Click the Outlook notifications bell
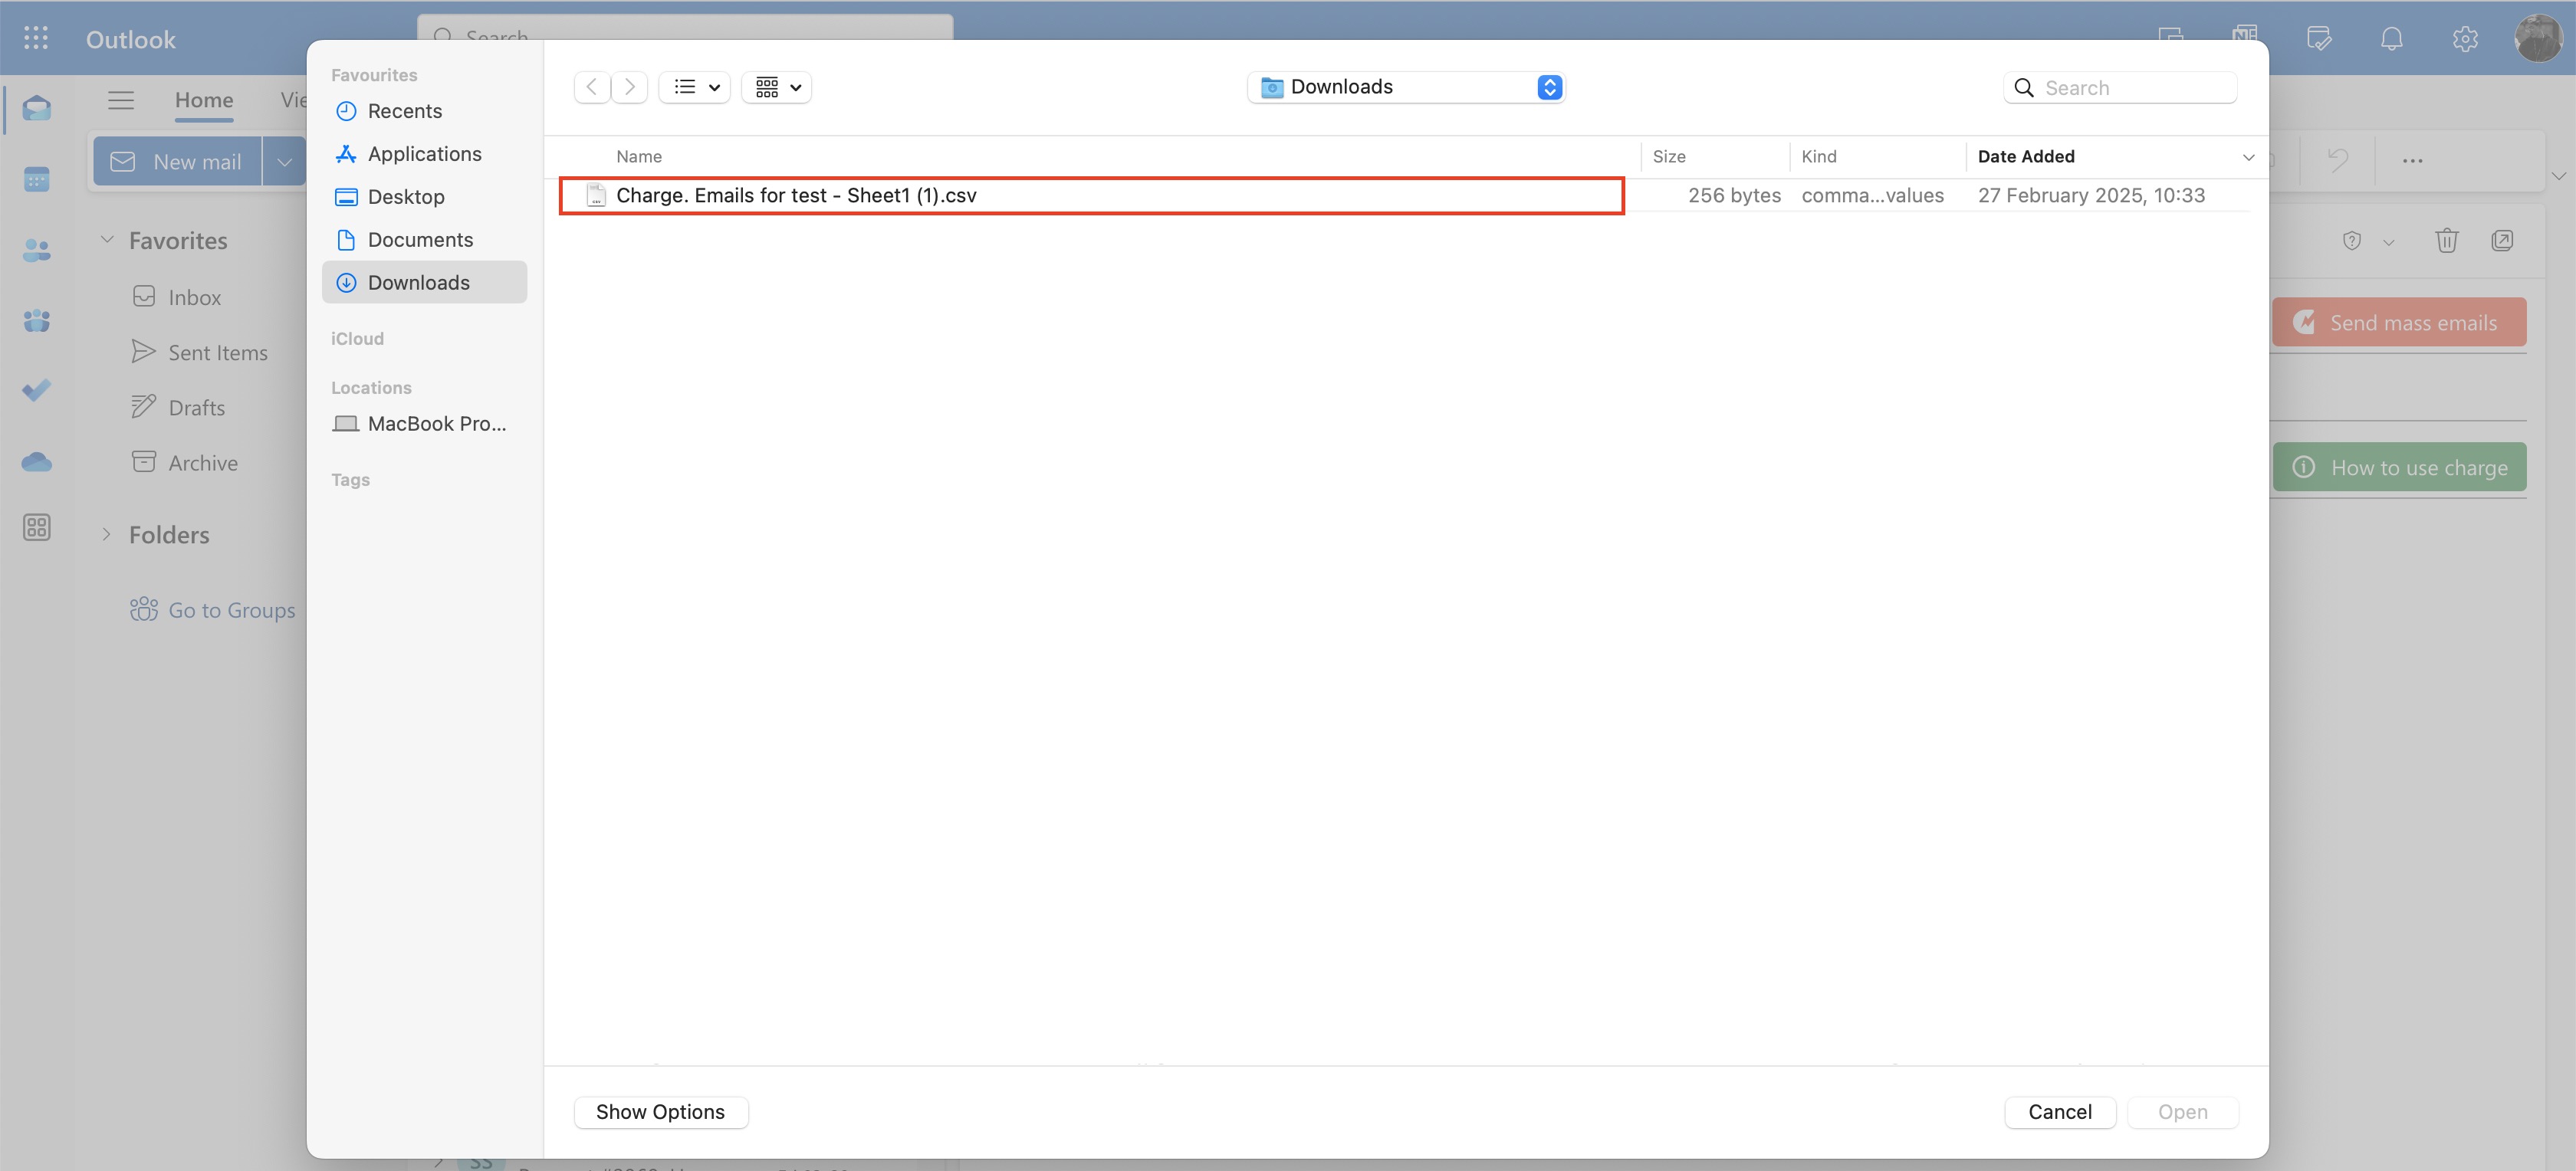 2391,39
